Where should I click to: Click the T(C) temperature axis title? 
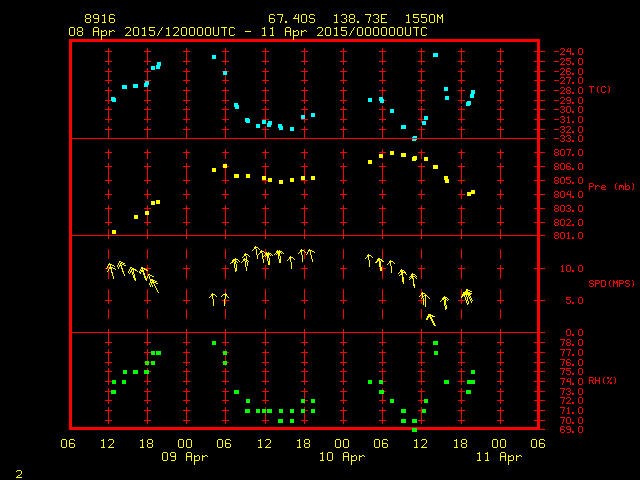point(600,90)
